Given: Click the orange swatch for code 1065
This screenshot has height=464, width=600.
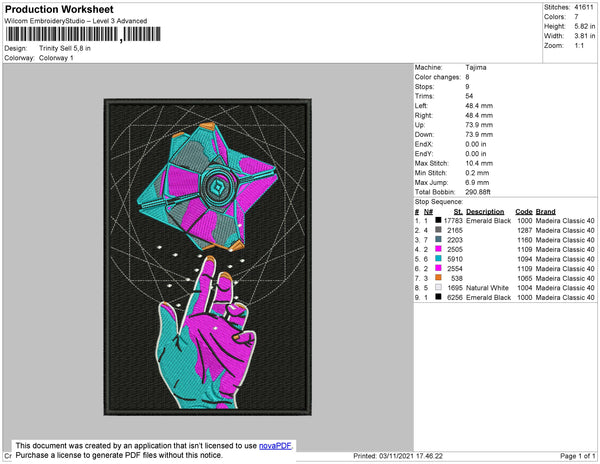Looking at the screenshot, I should (x=438, y=278).
